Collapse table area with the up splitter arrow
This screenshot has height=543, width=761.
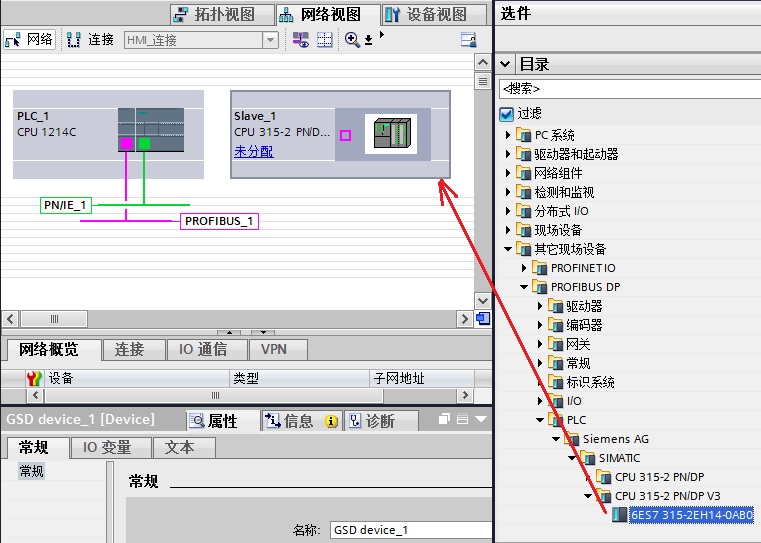click(229, 332)
